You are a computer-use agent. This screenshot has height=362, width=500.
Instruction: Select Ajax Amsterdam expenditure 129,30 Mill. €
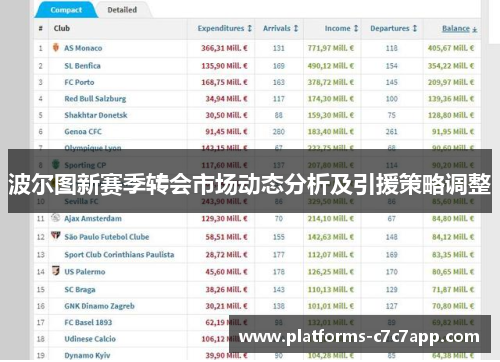tap(224, 219)
